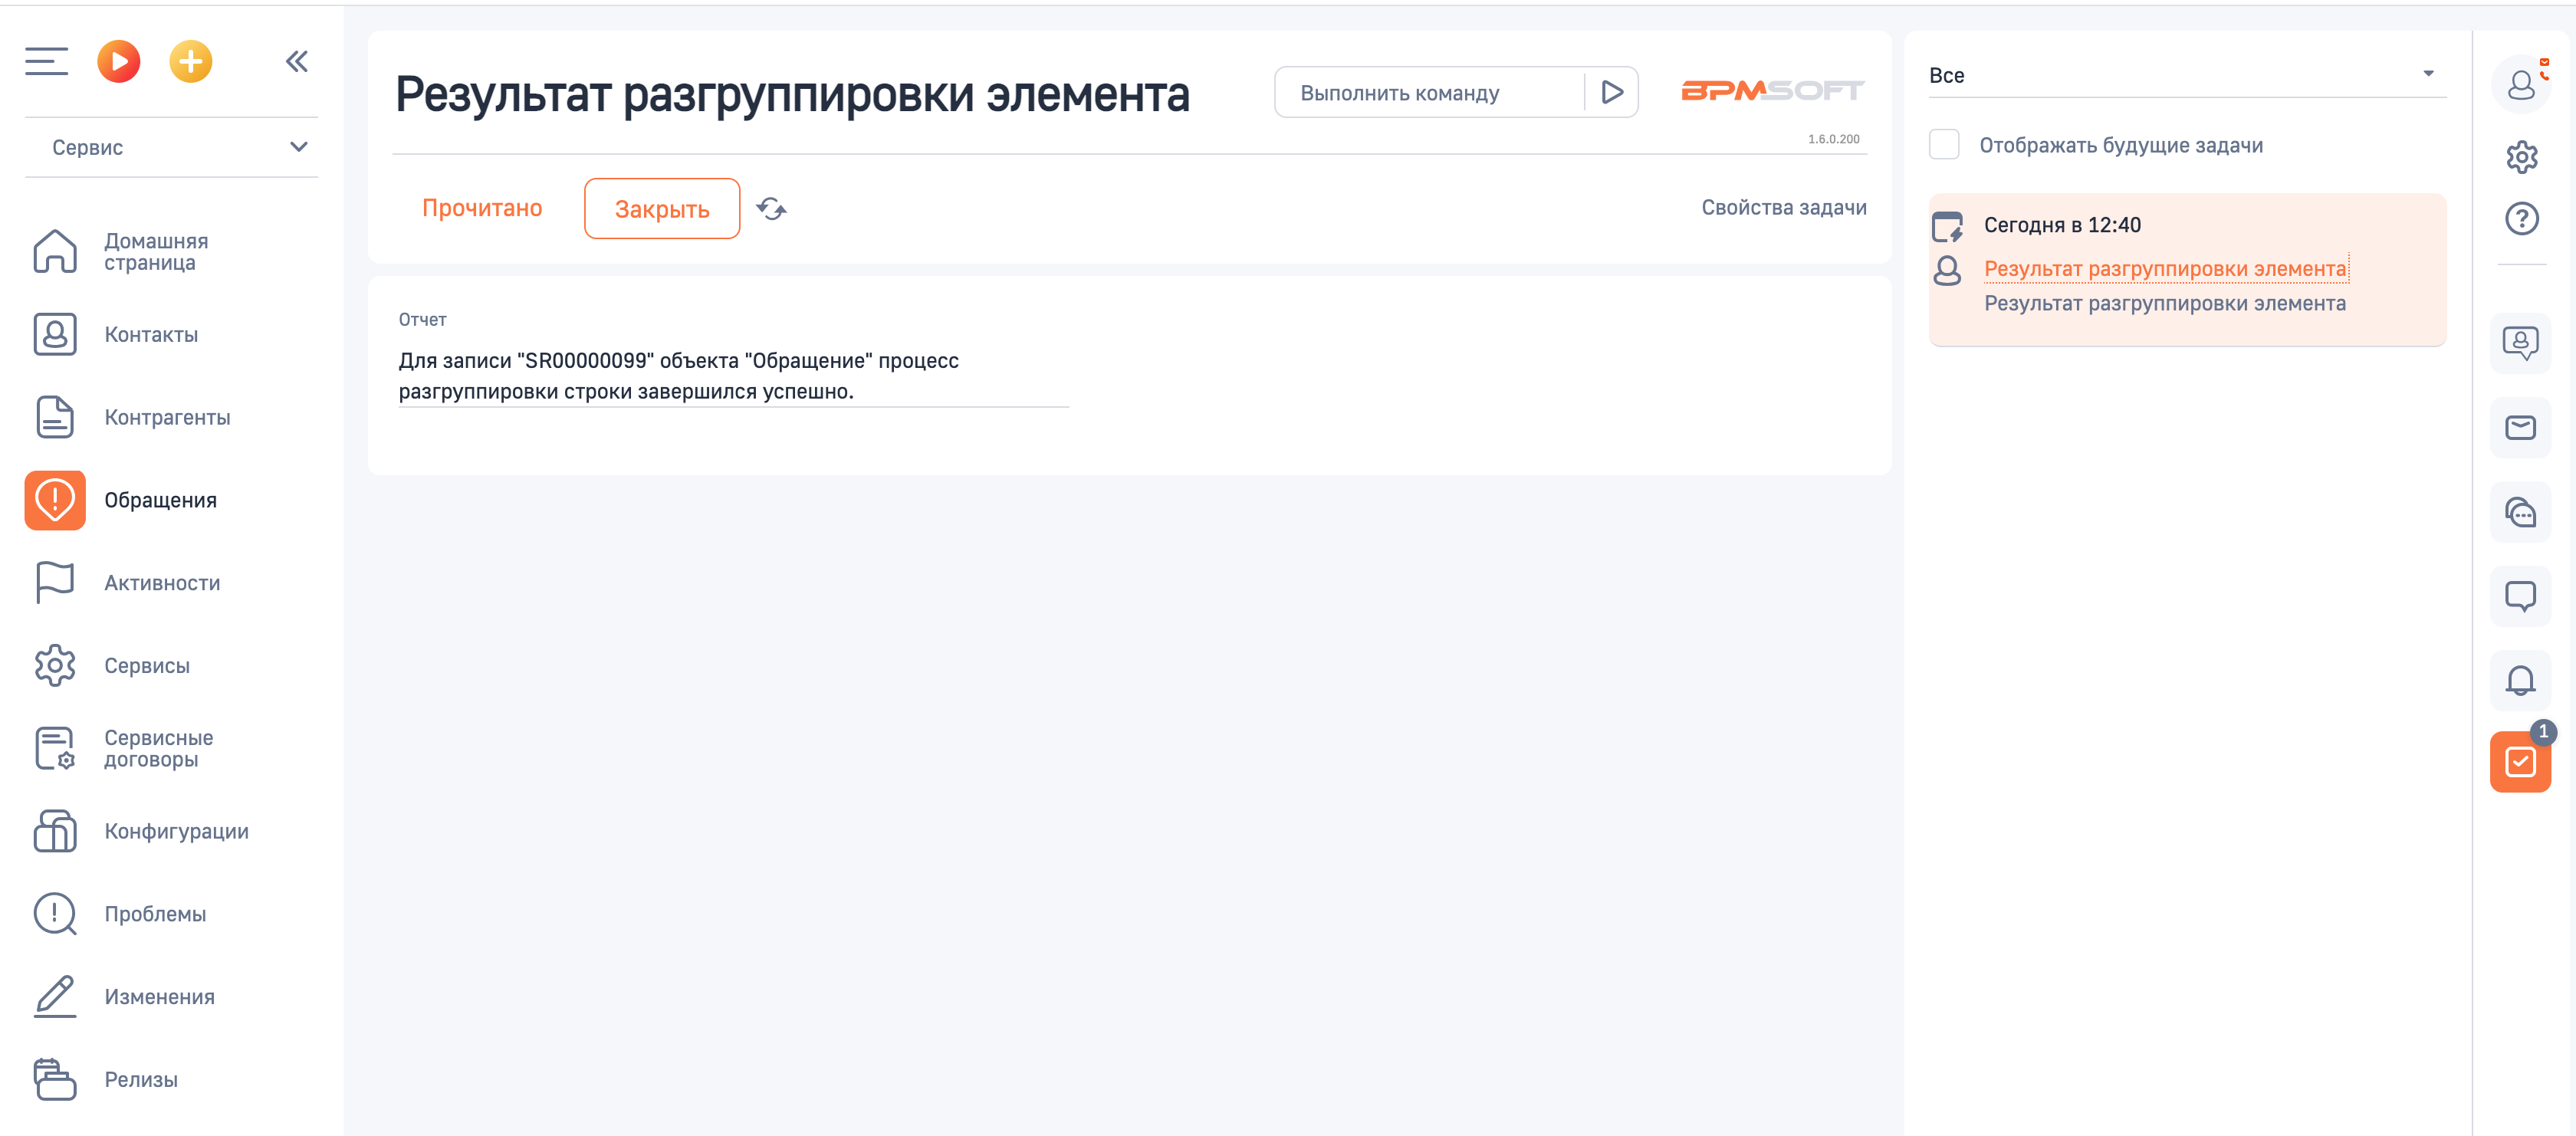Select Сегодня в 12:40 task date text

2062,225
